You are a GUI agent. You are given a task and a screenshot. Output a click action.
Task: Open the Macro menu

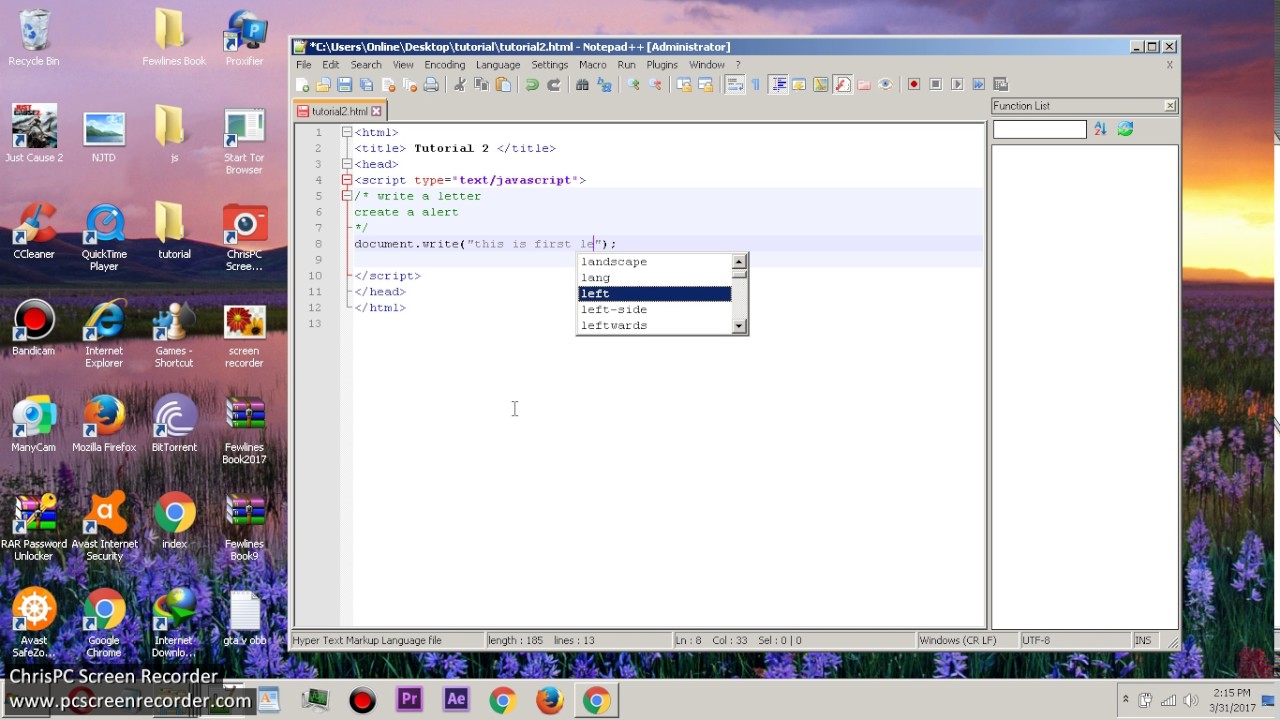(x=592, y=65)
